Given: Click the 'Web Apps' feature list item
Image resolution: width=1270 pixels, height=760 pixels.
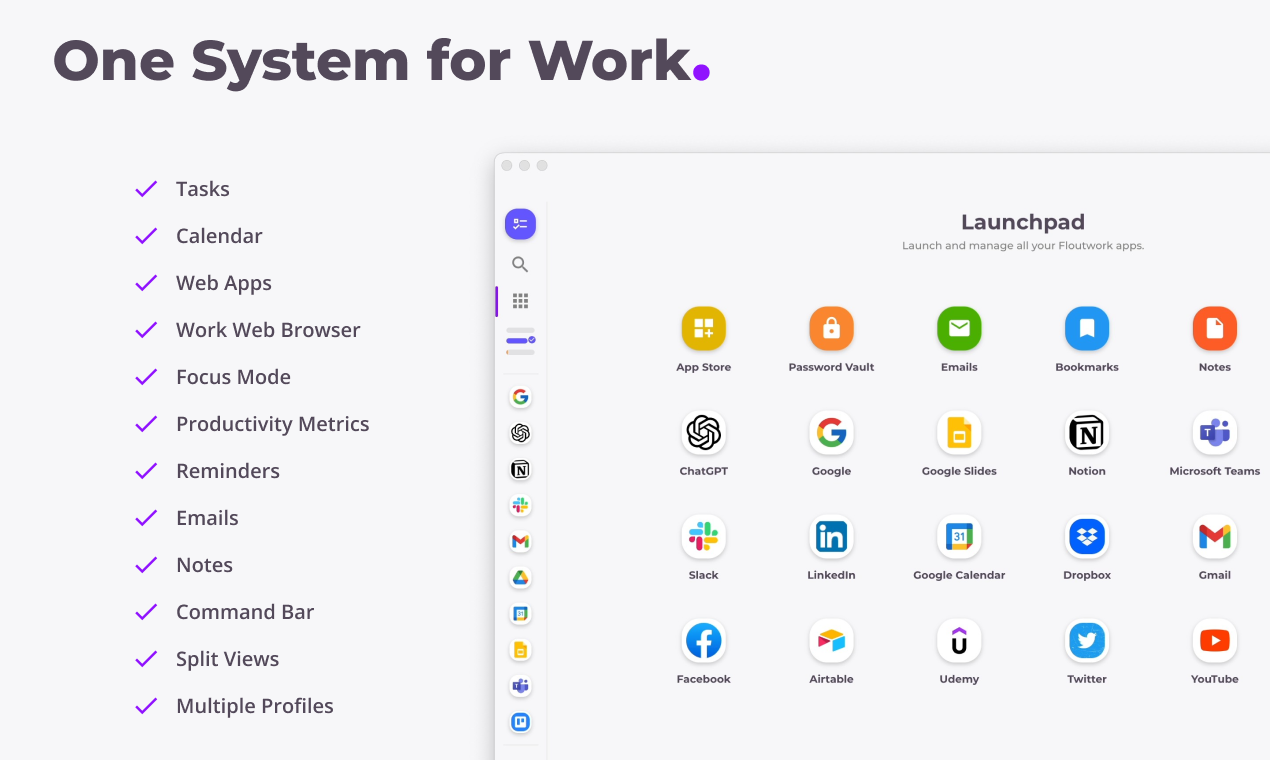Looking at the screenshot, I should (x=224, y=283).
